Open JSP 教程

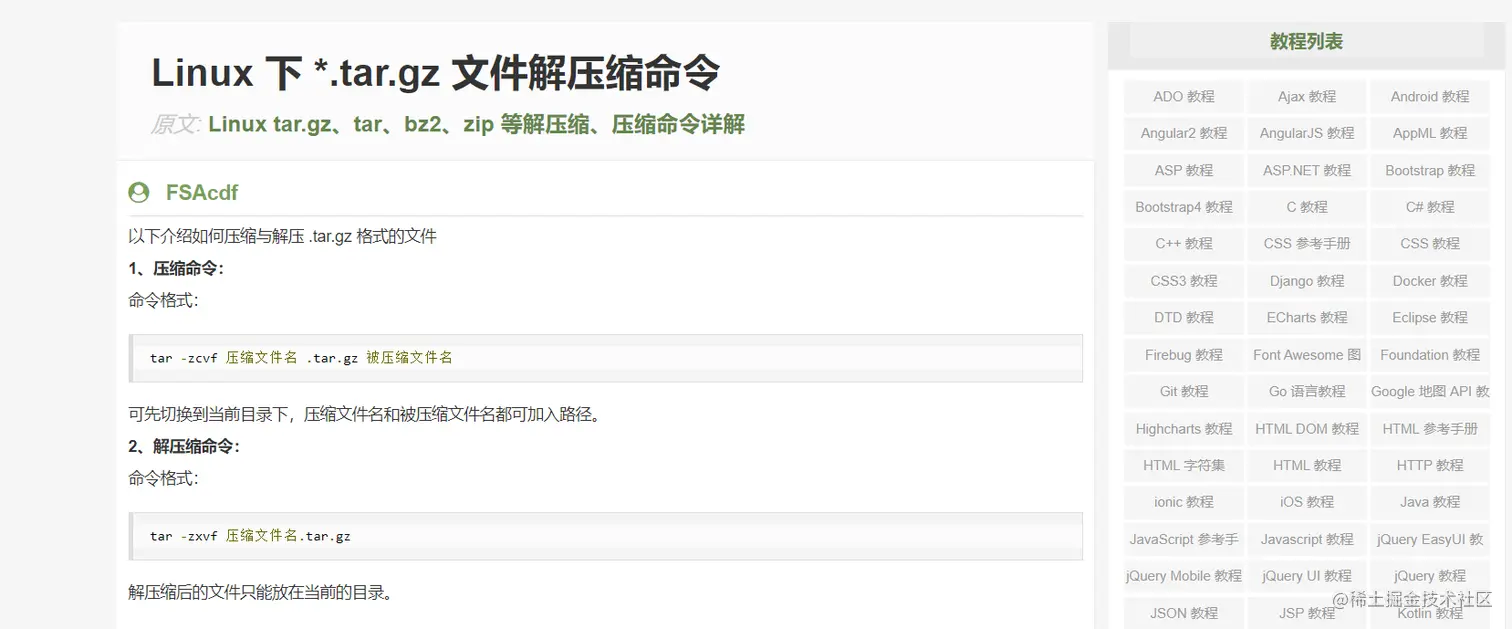click(x=1307, y=613)
